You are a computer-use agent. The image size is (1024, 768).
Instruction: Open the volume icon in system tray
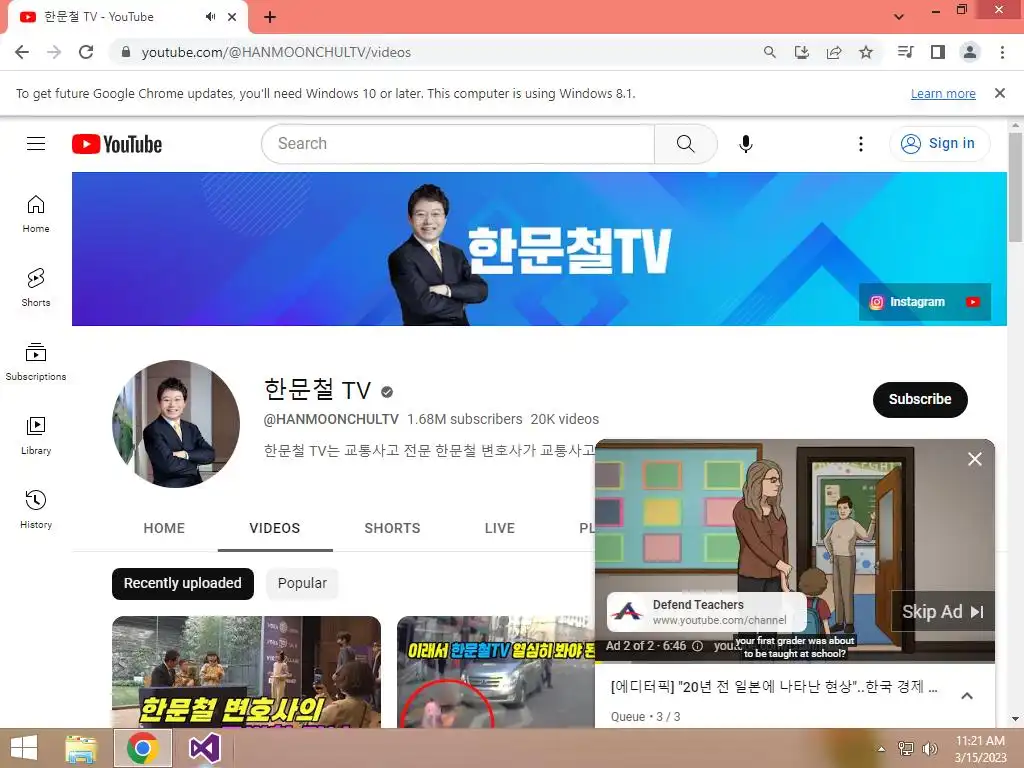pyautogui.click(x=929, y=749)
